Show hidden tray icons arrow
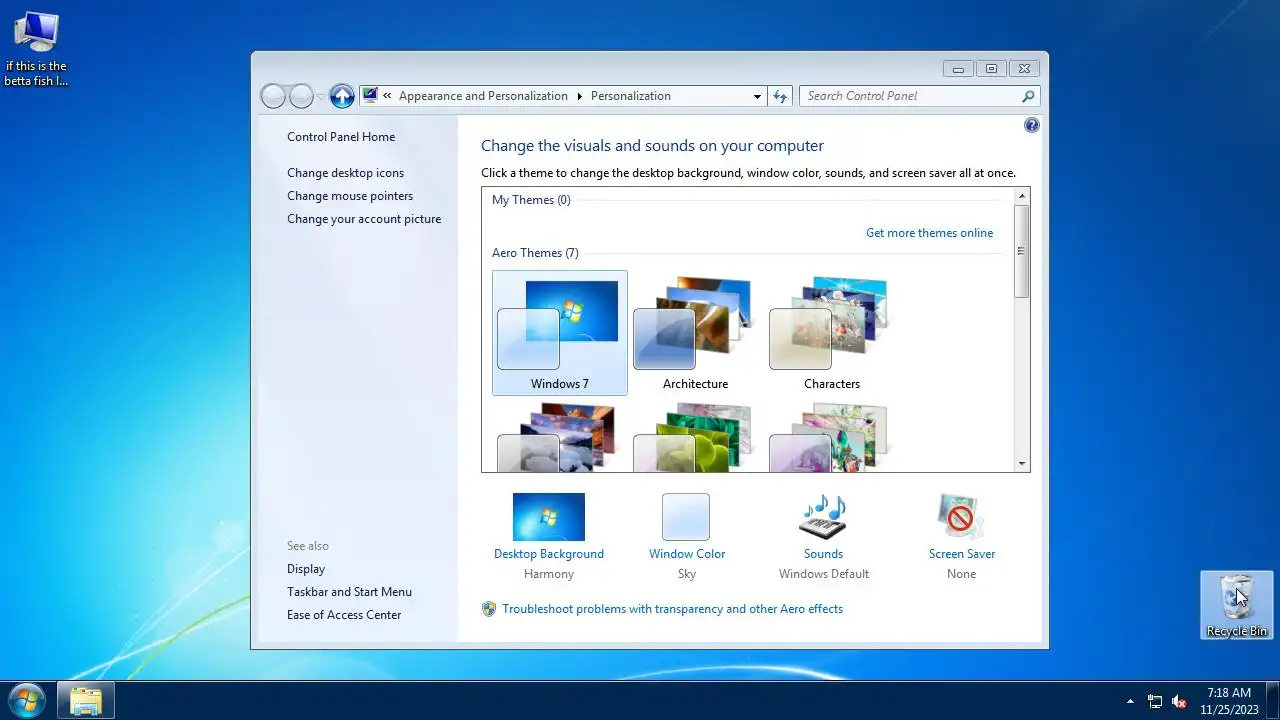This screenshot has height=720, width=1280. 1131,701
